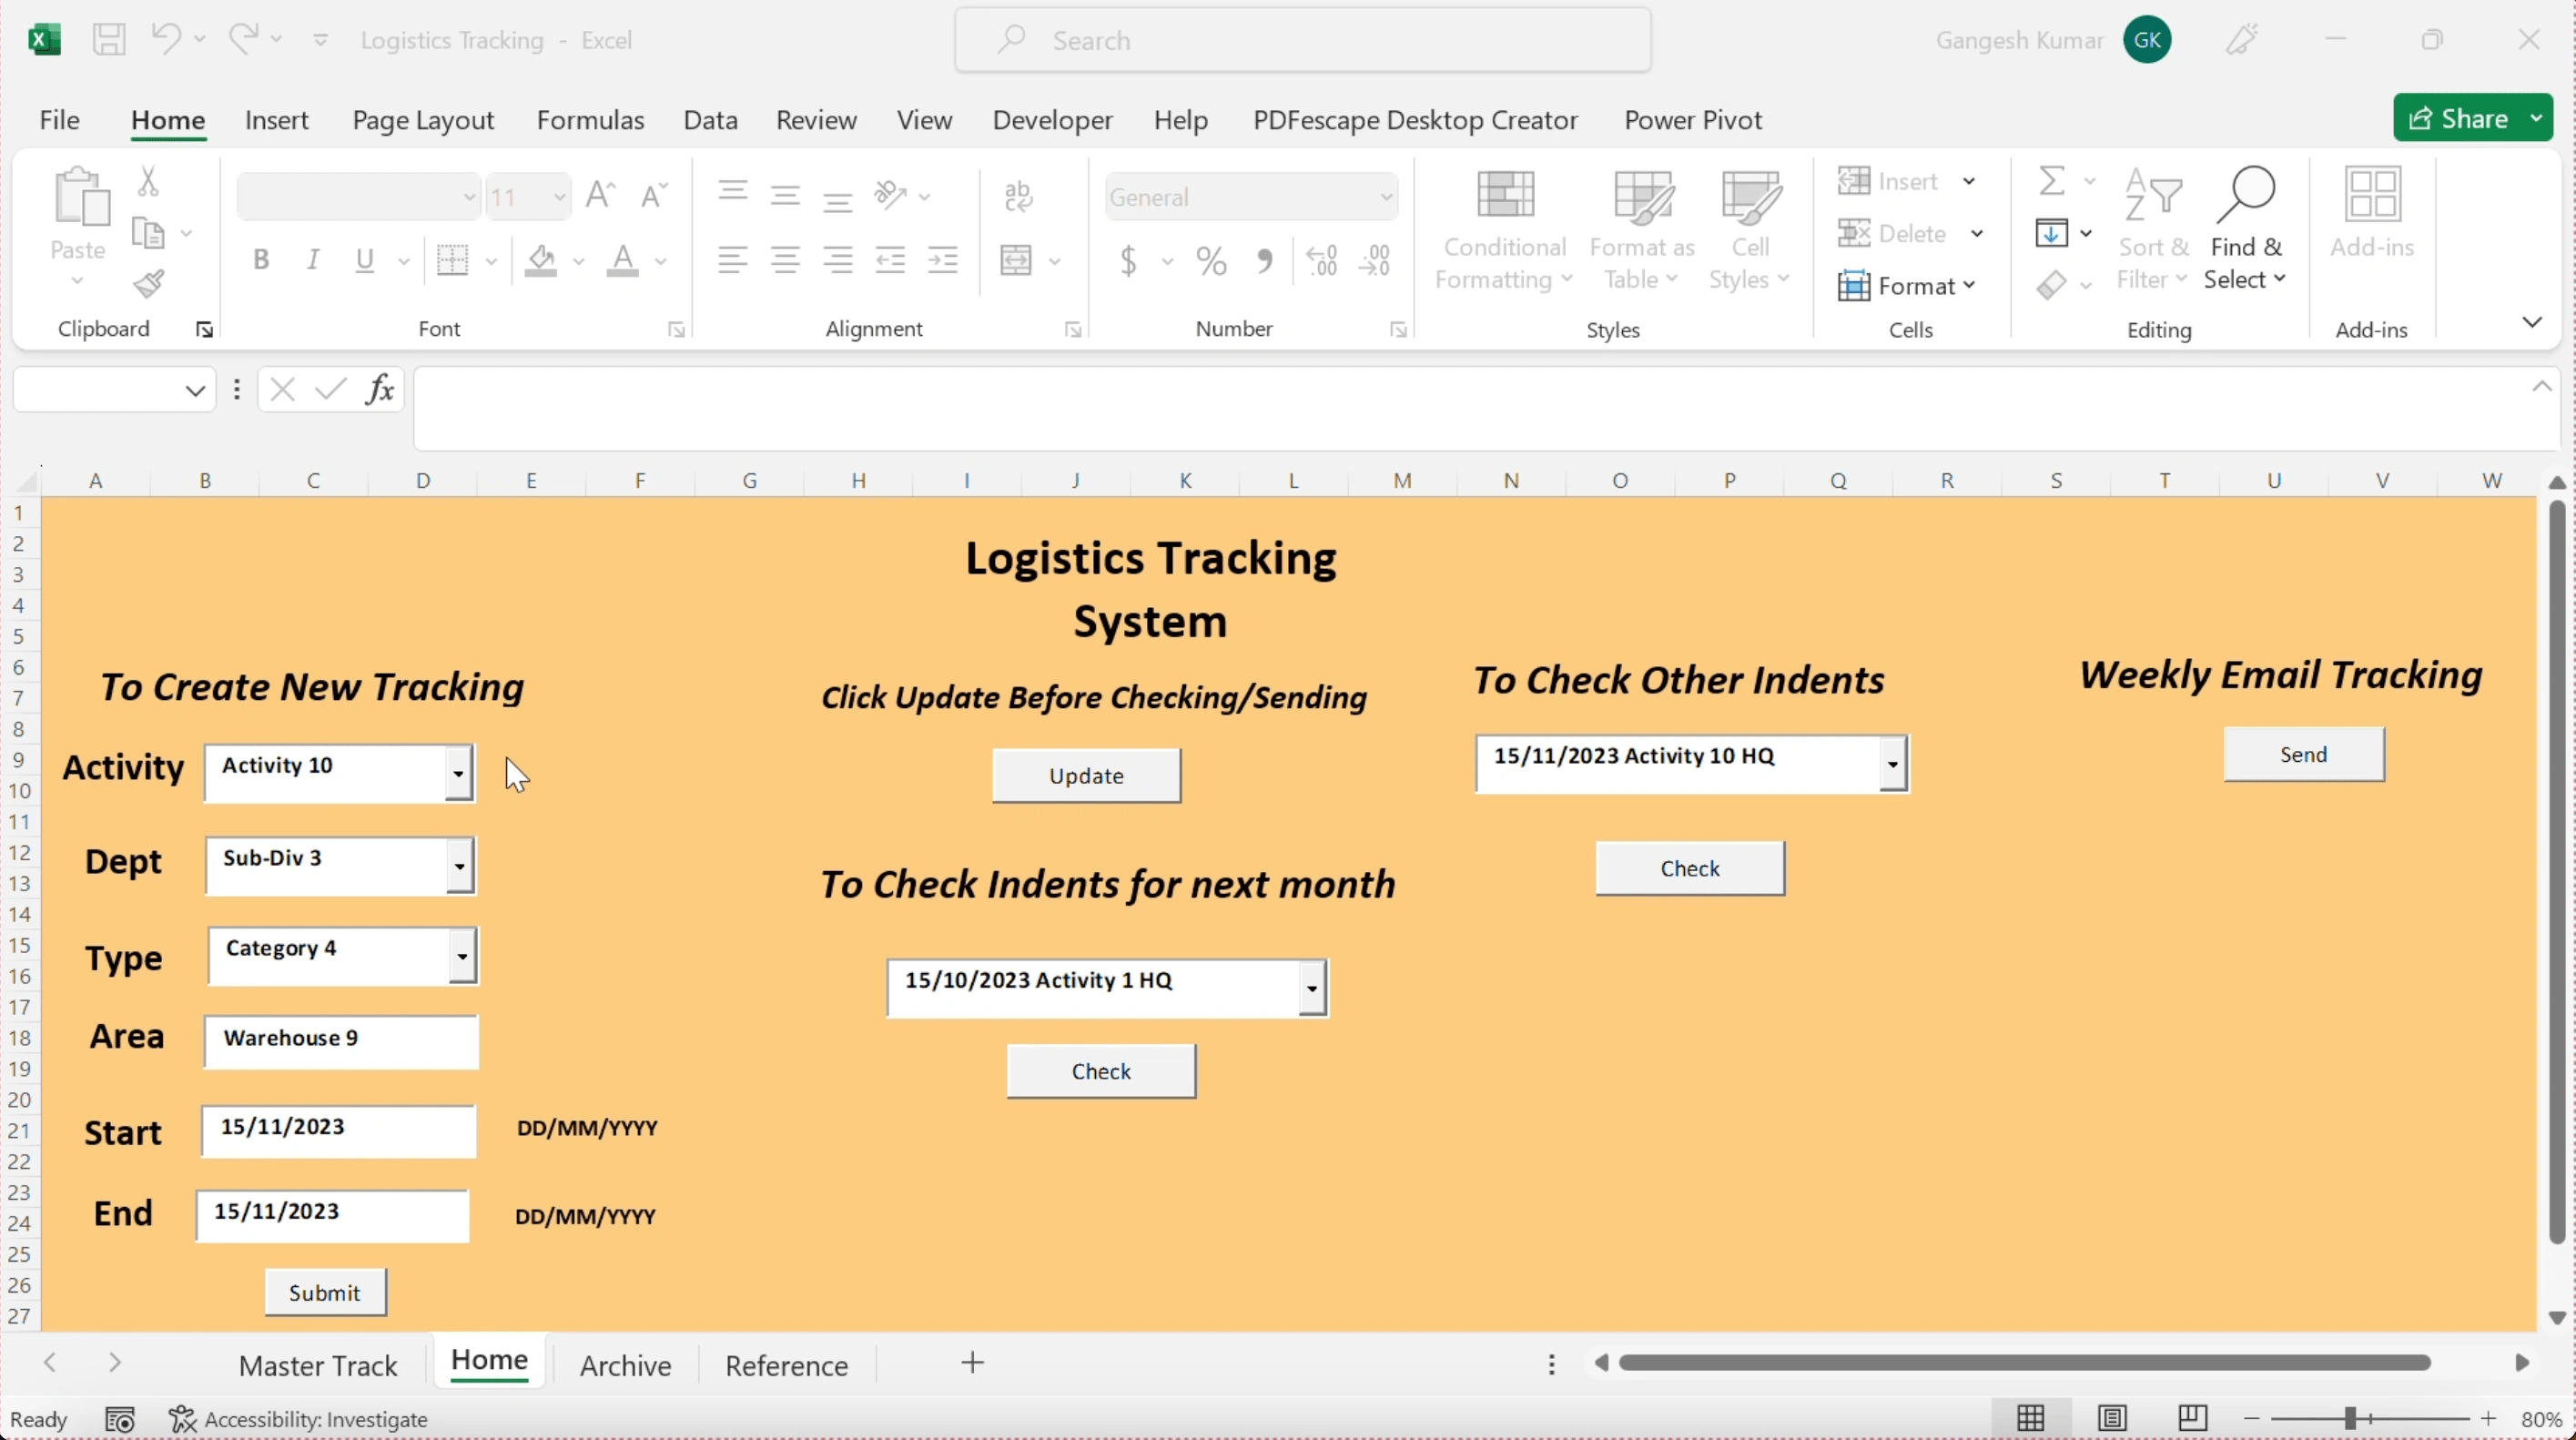Expand the Dept Sub-Div 3 dropdown
2576x1440 pixels.
tap(460, 866)
